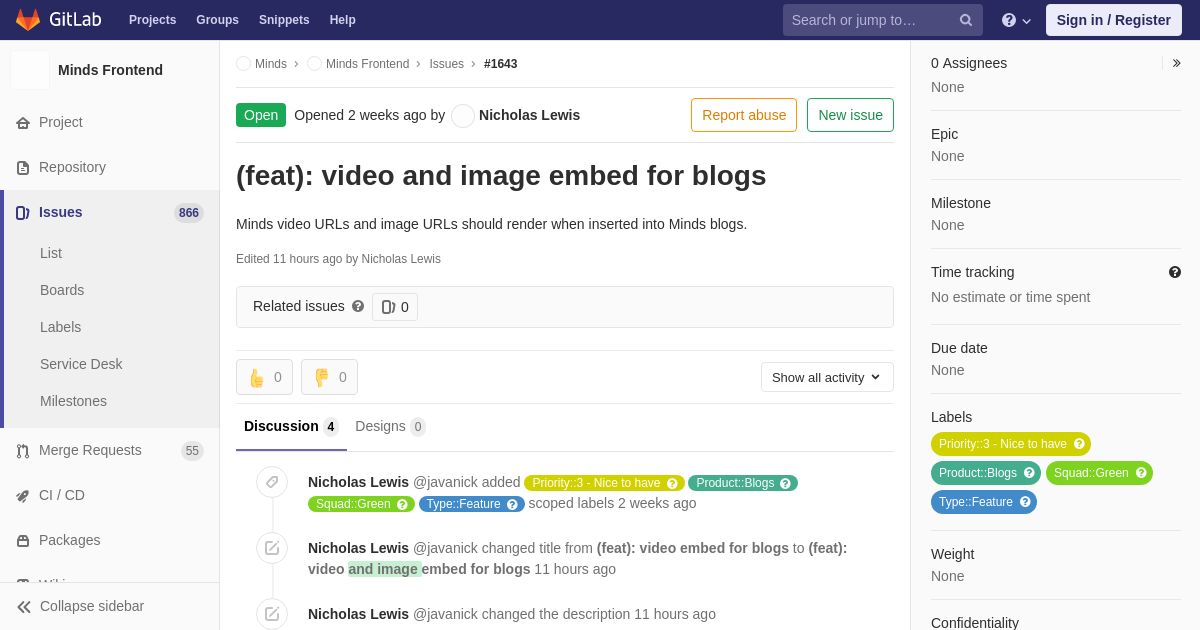This screenshot has width=1200, height=630.
Task: Click the label event timeline icon
Action: tap(272, 482)
